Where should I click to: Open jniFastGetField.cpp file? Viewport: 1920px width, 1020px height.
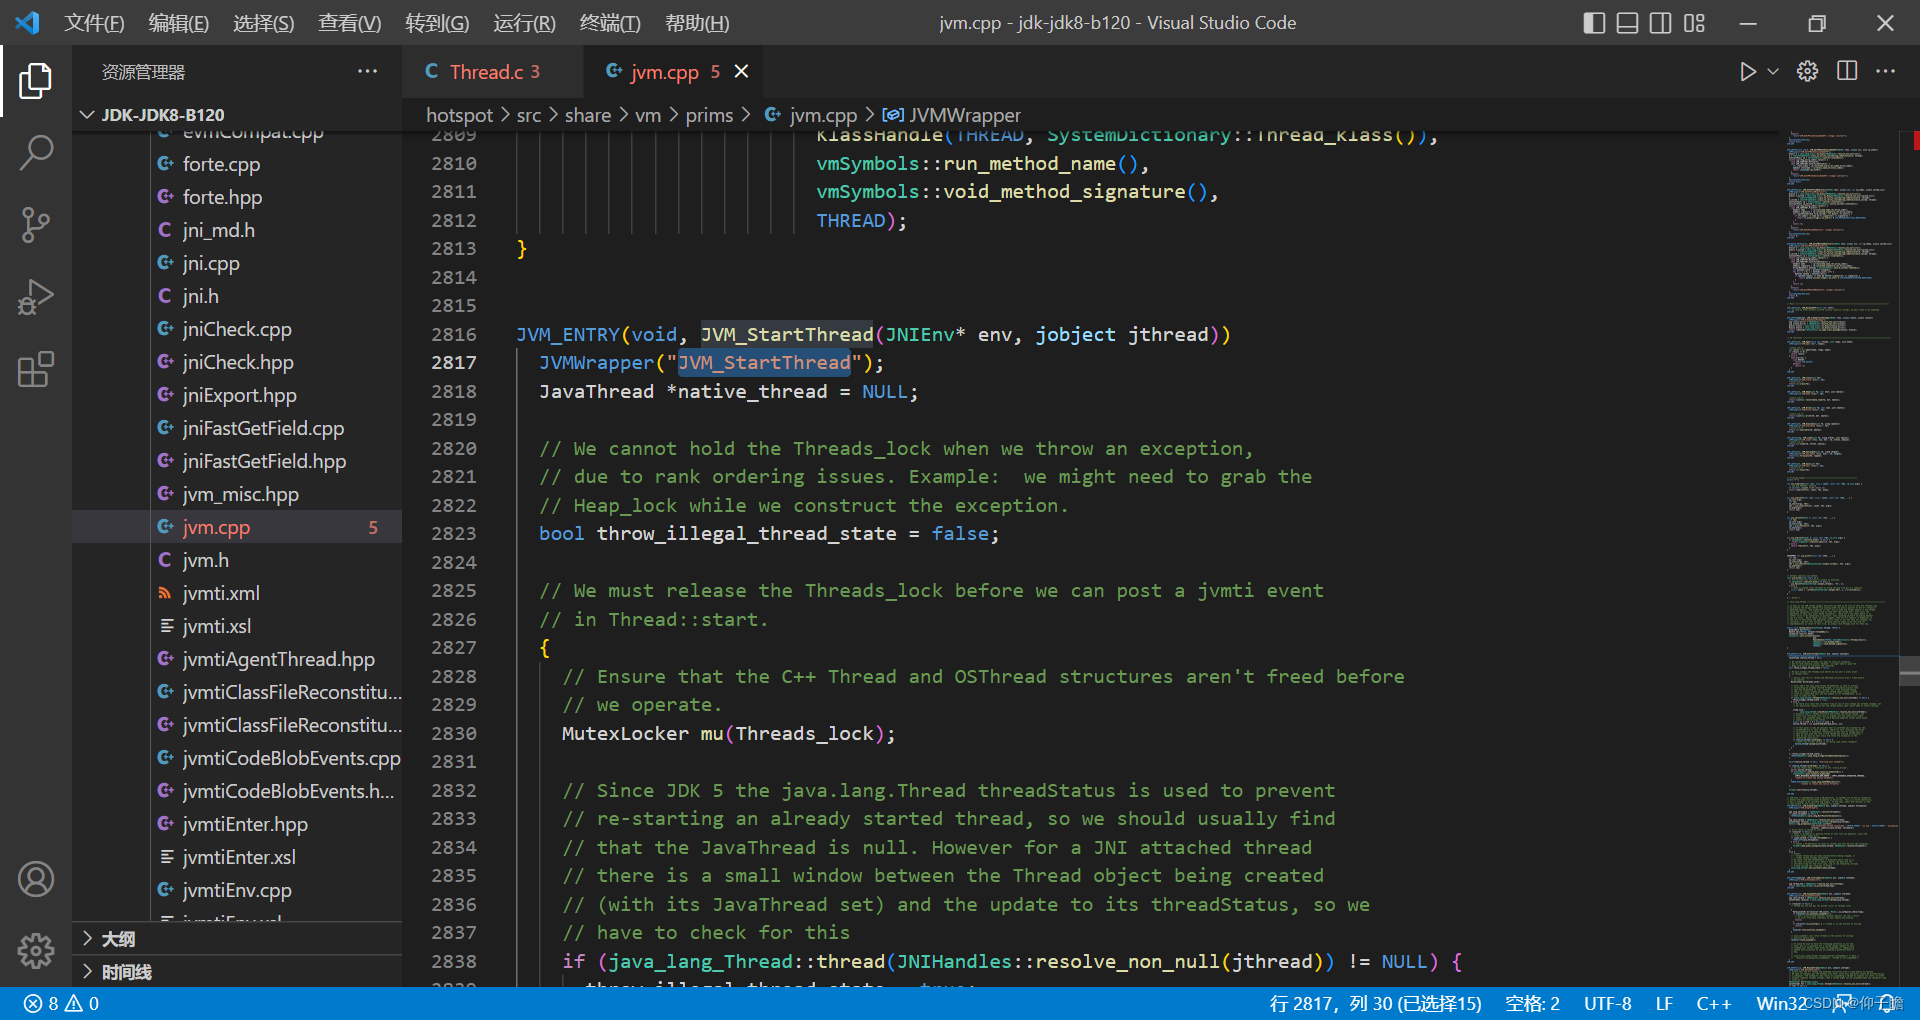tap(237, 428)
